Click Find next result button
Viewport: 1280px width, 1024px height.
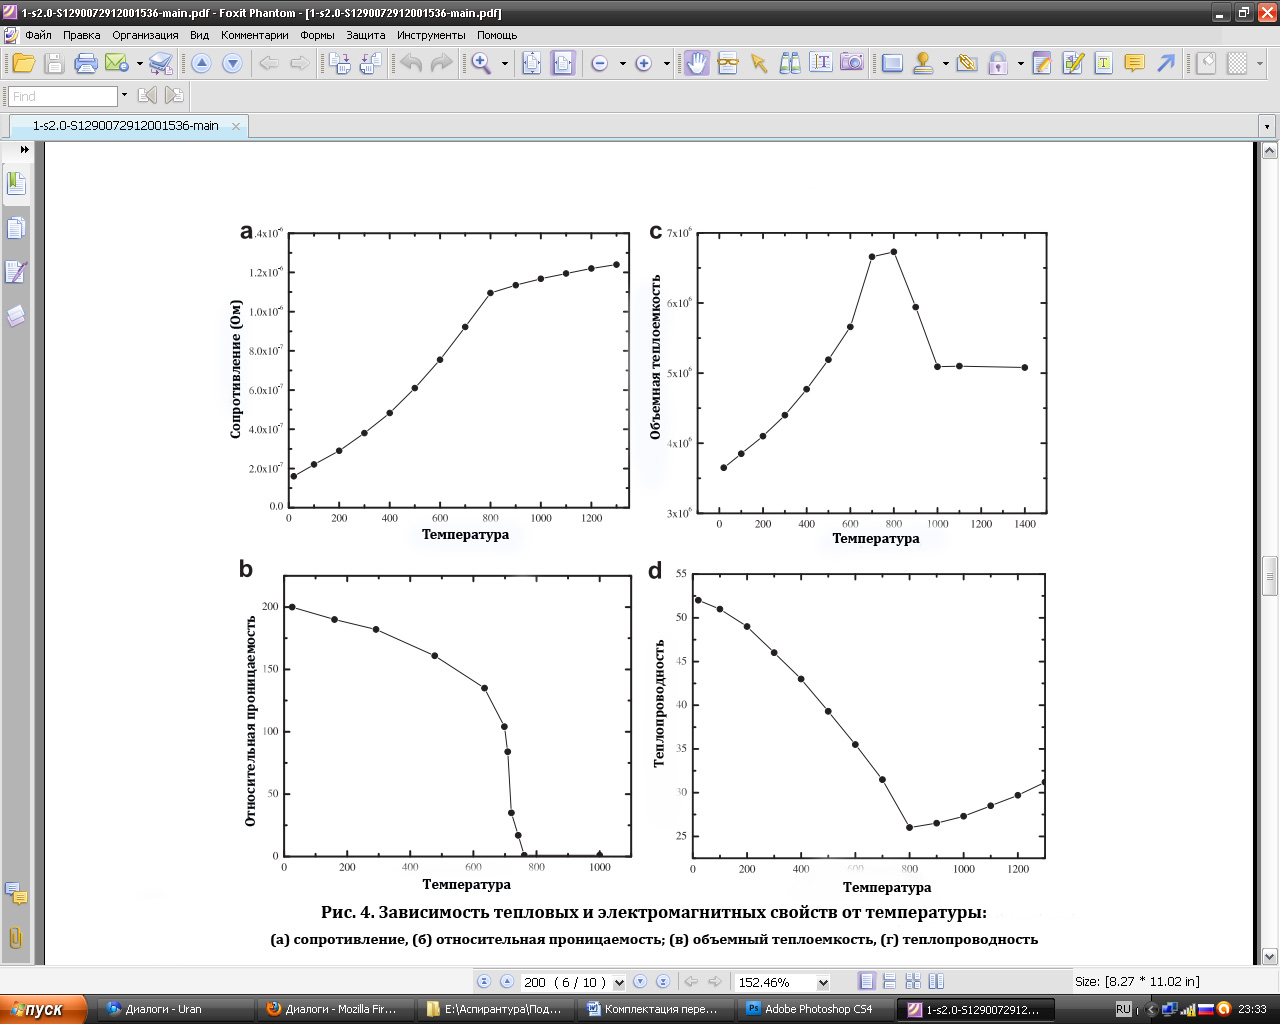tap(174, 96)
